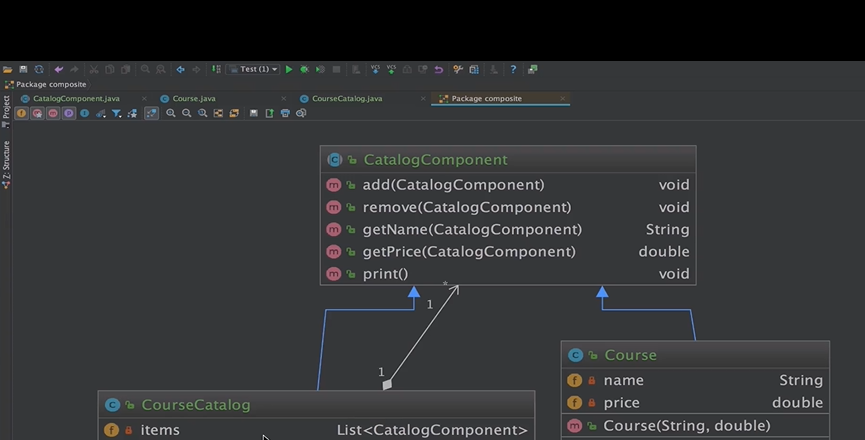
Task: Select the getName(CatalogComponent) method row
Action: point(508,229)
